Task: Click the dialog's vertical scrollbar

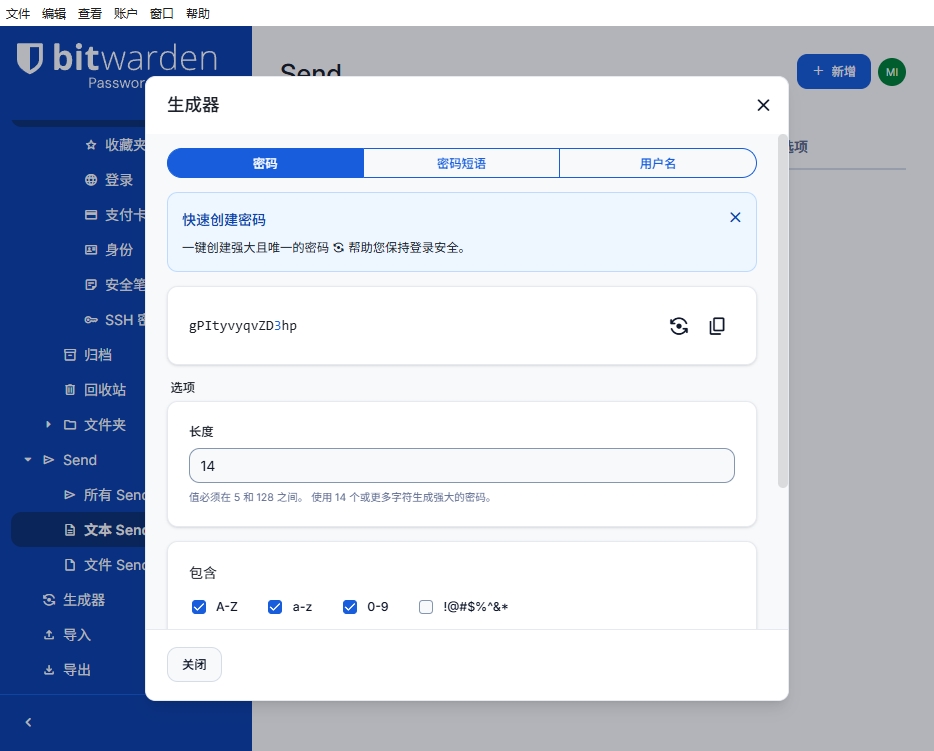Action: (783, 311)
